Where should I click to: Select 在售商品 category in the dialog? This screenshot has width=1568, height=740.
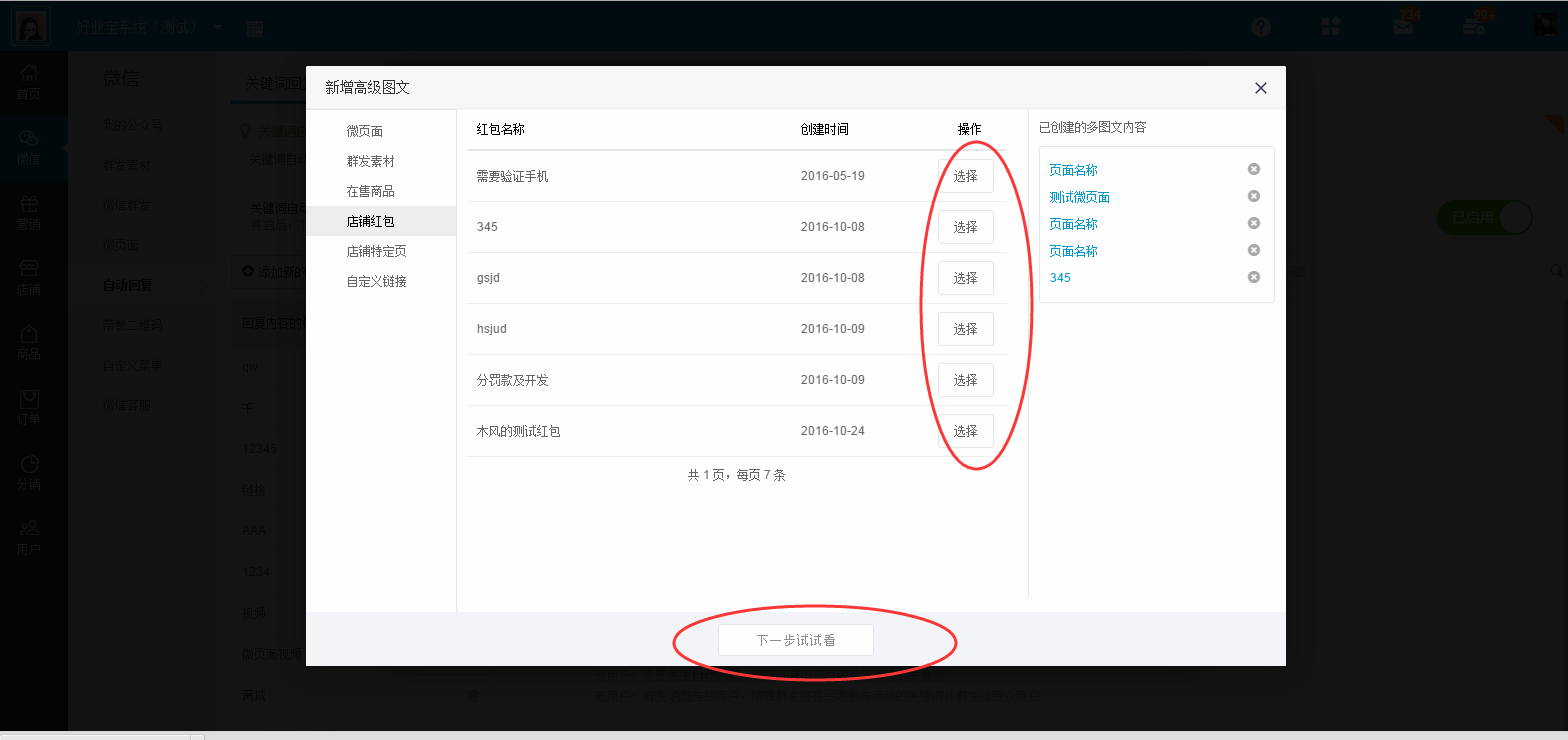coord(371,191)
